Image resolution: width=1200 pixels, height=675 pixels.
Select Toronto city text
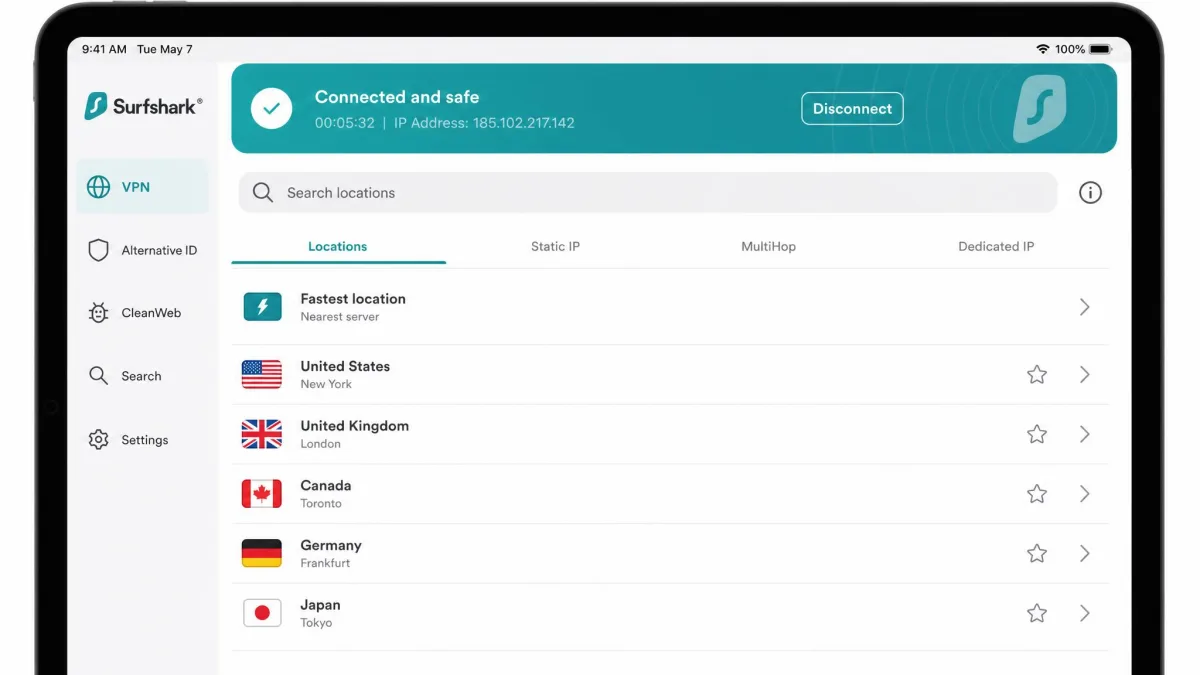[x=321, y=504]
